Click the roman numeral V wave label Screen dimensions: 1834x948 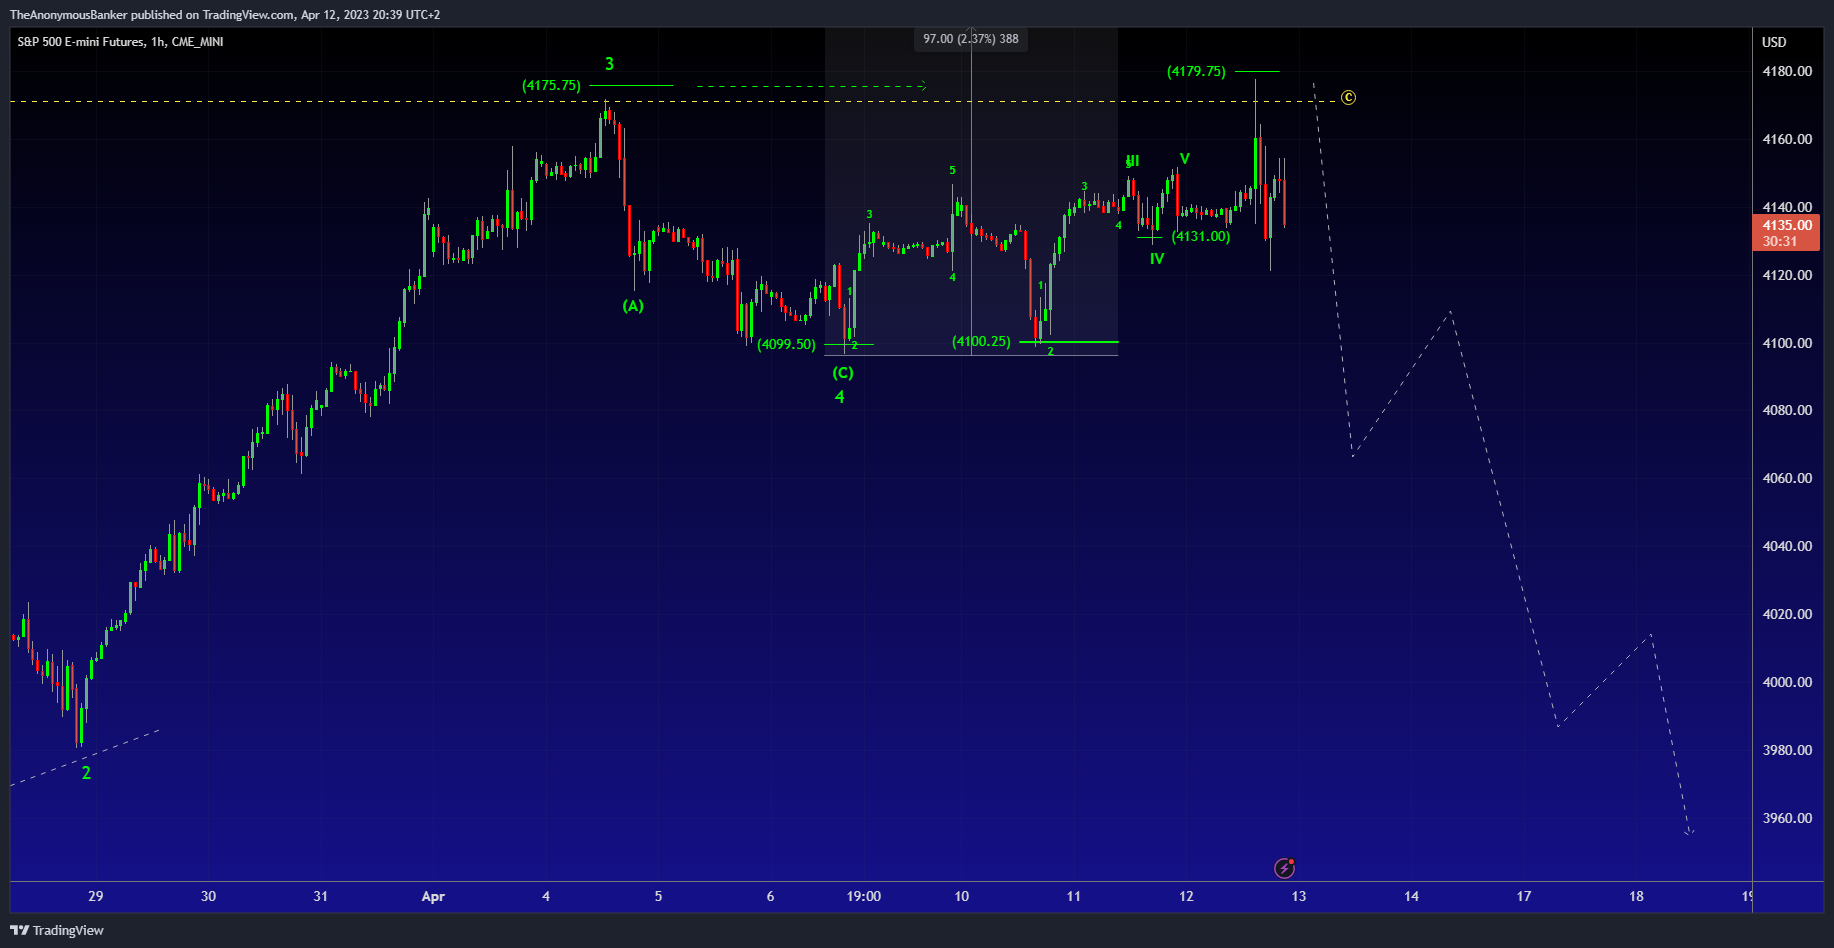pos(1184,158)
